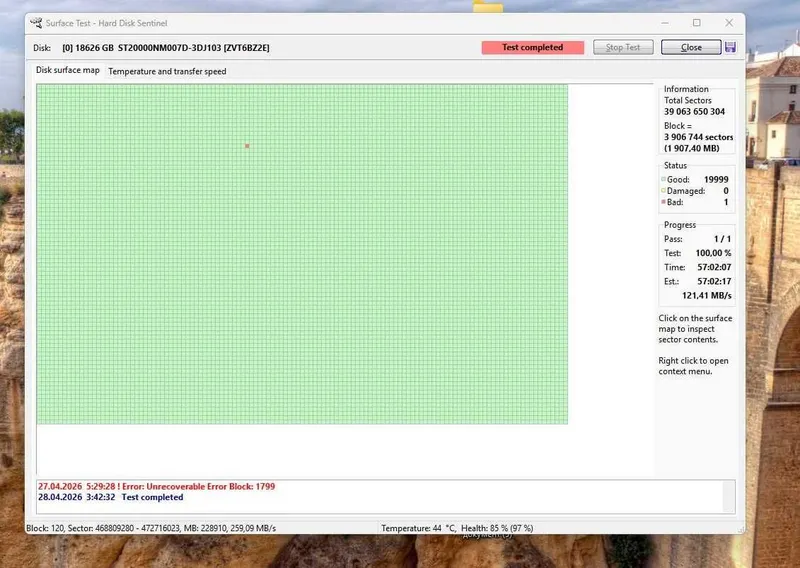Image resolution: width=800 pixels, height=568 pixels.
Task: Maximize the Surface Test window
Action: [x=696, y=23]
